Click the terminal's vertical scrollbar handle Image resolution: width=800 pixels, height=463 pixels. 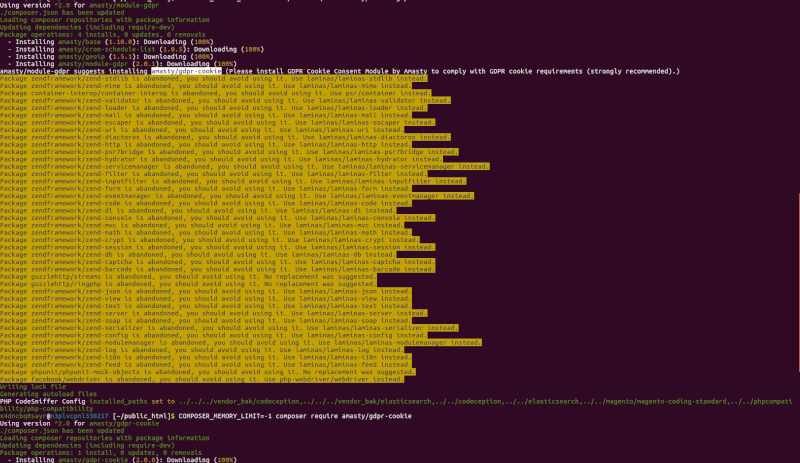[x=798, y=282]
